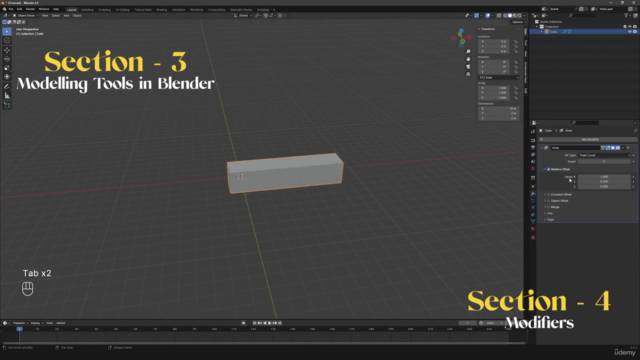Expand the Merge subpanel
Image resolution: width=640 pixels, height=360 pixels.
(x=545, y=207)
